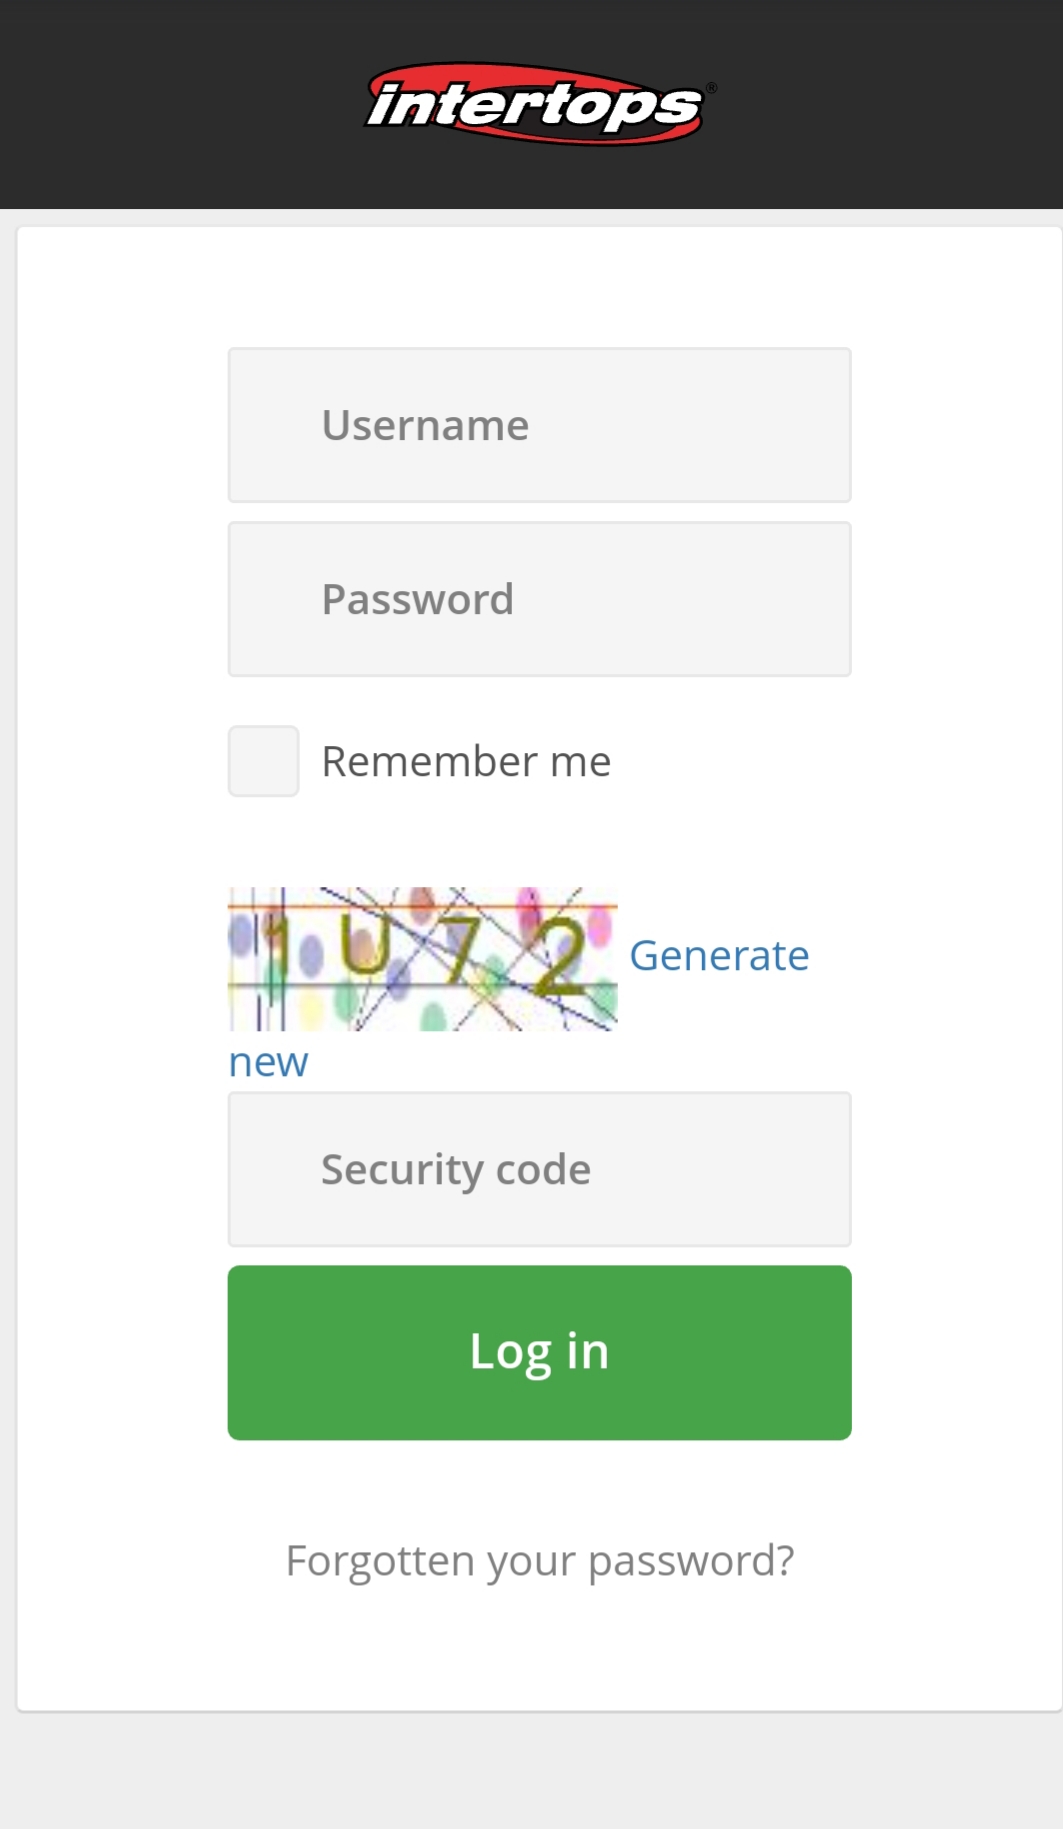Focus the Password input field
This screenshot has width=1063, height=1829.
[539, 599]
